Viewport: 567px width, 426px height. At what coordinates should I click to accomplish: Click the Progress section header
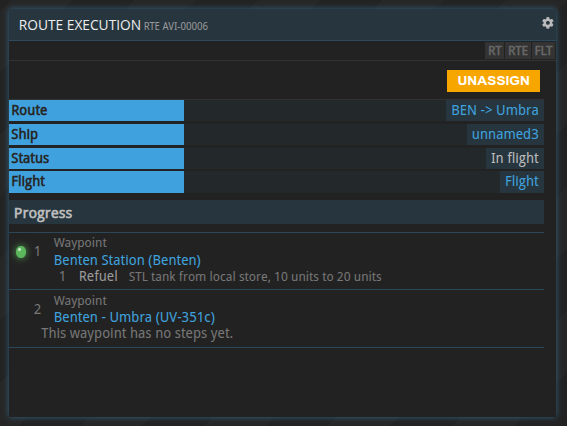click(x=276, y=213)
